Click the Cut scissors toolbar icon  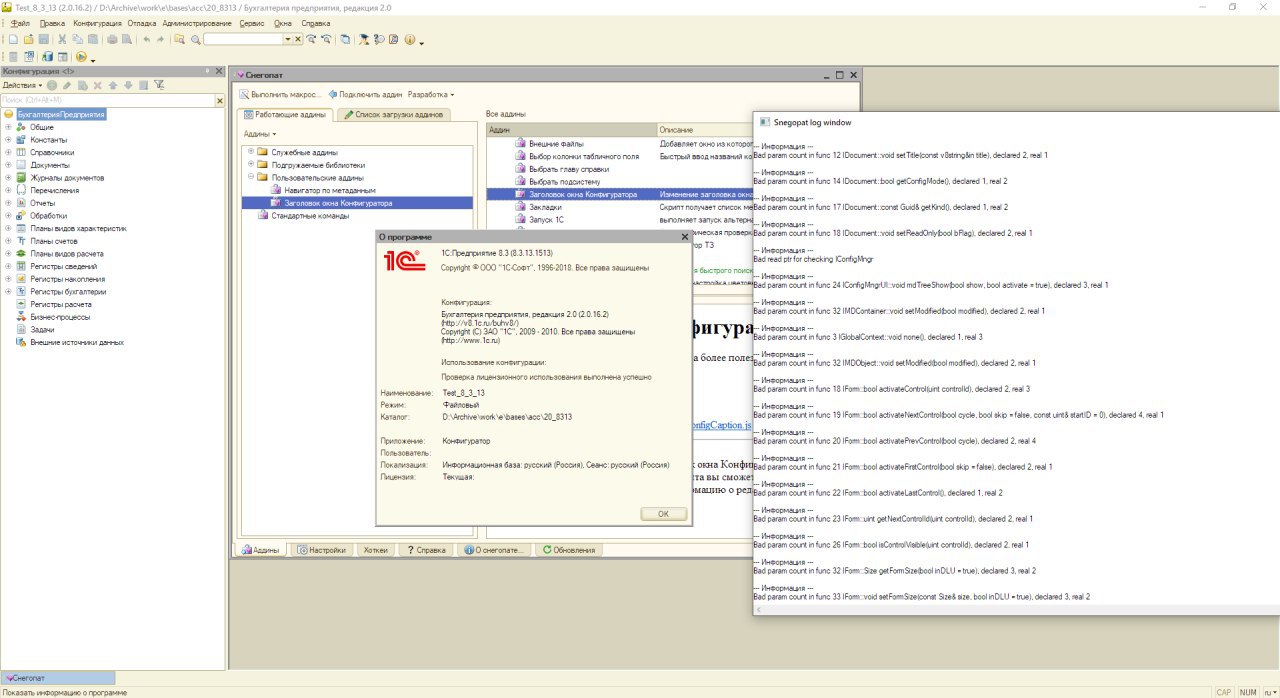tap(62, 39)
